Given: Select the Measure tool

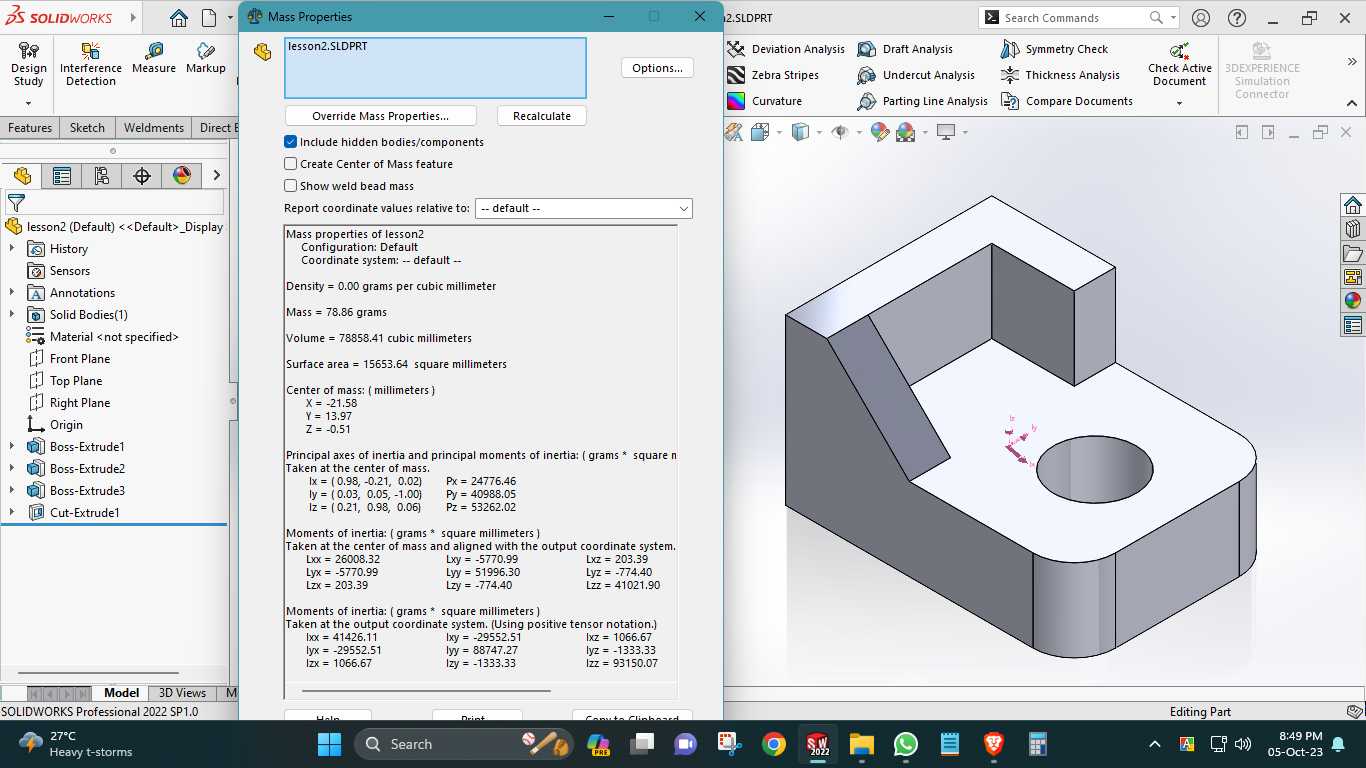Looking at the screenshot, I should (x=154, y=58).
